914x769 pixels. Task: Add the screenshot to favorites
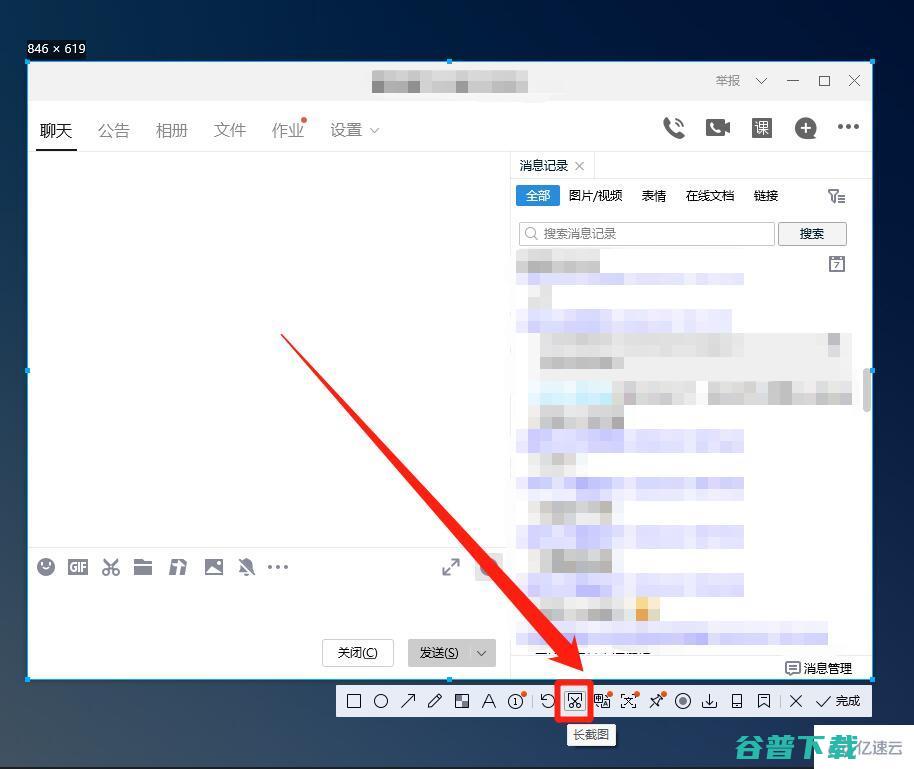pos(764,701)
